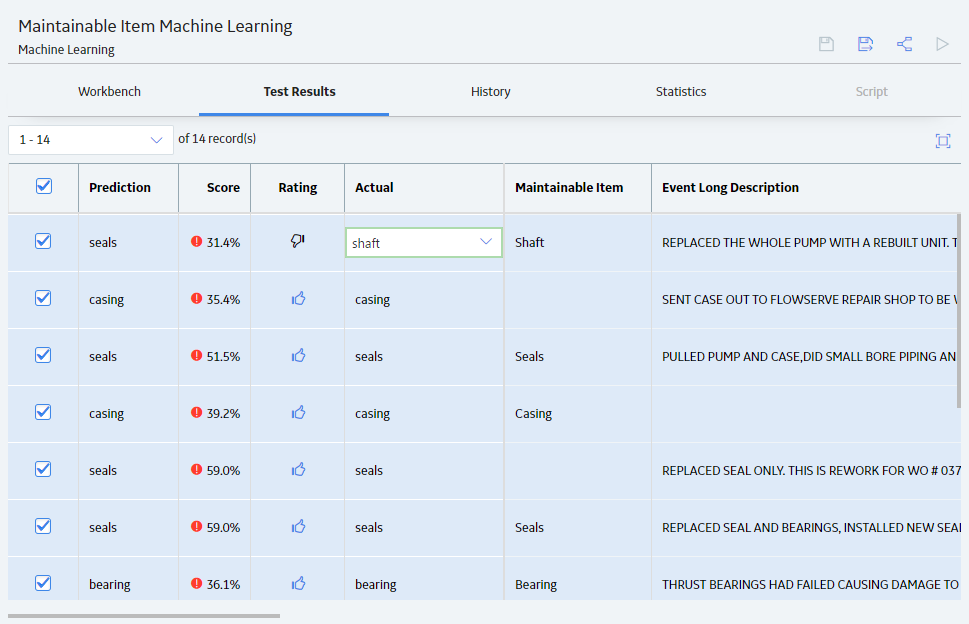Image resolution: width=969 pixels, height=624 pixels.
Task: Switch to the History tab
Action: tap(491, 91)
